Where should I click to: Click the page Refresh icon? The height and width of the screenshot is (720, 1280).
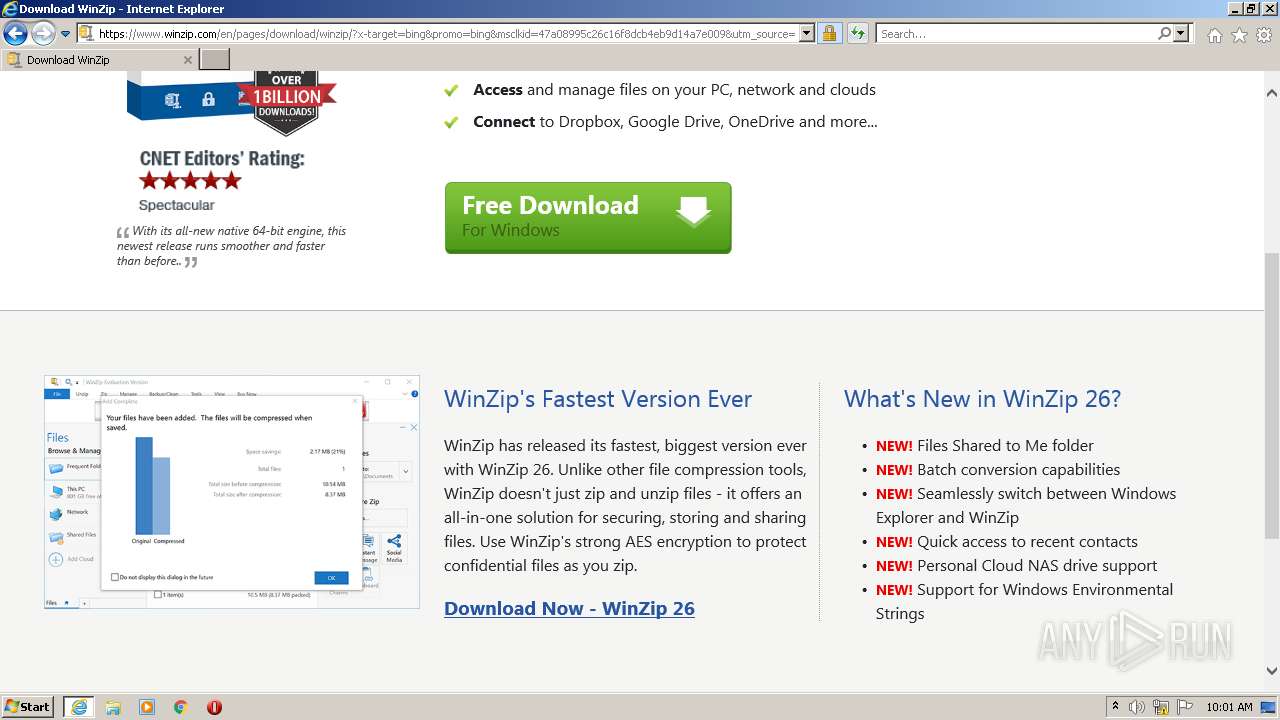[857, 34]
